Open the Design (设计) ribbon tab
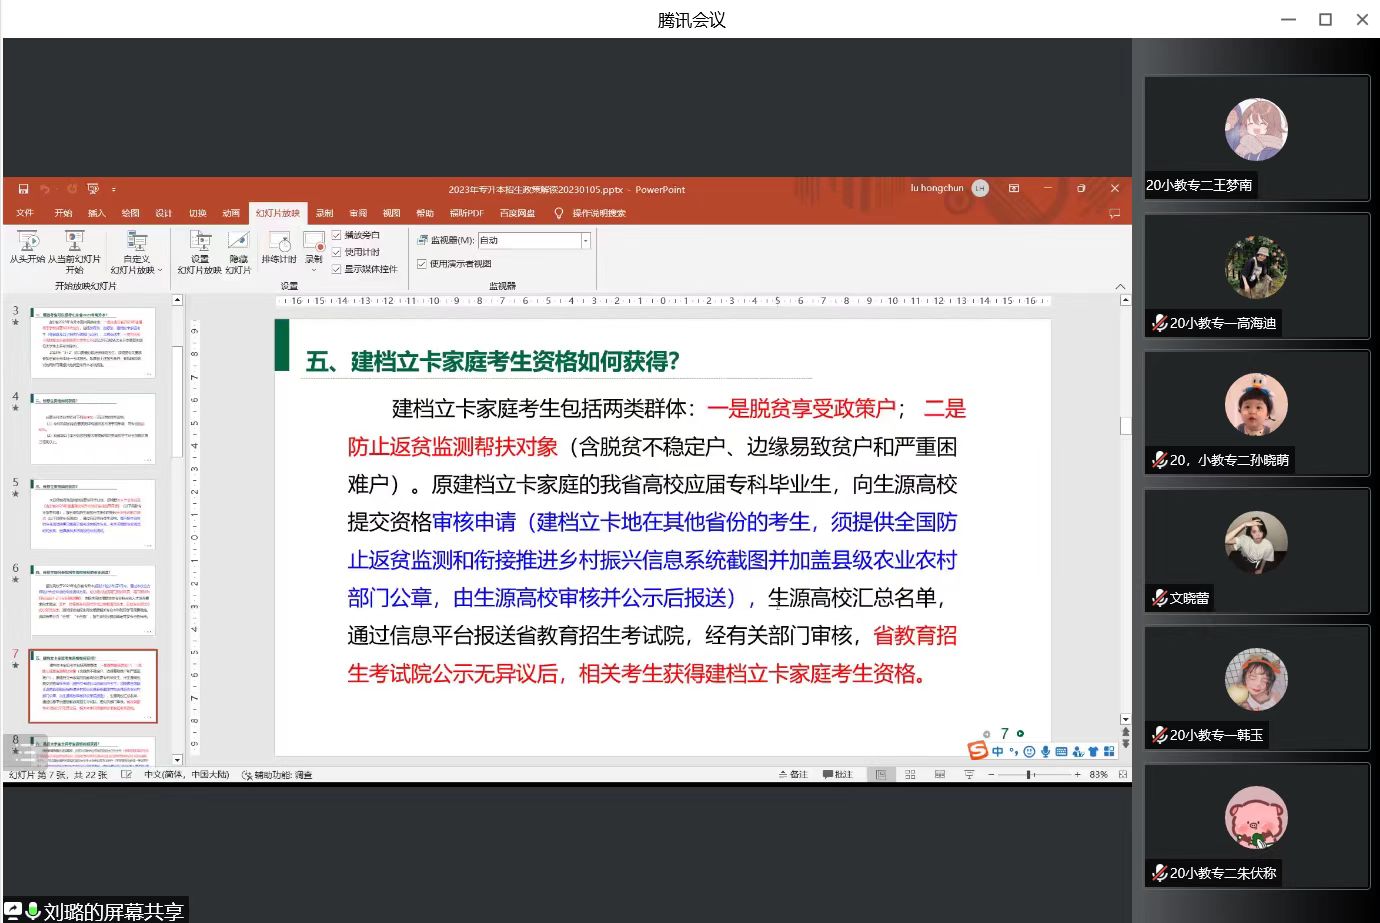The height and width of the screenshot is (923, 1380). [164, 213]
